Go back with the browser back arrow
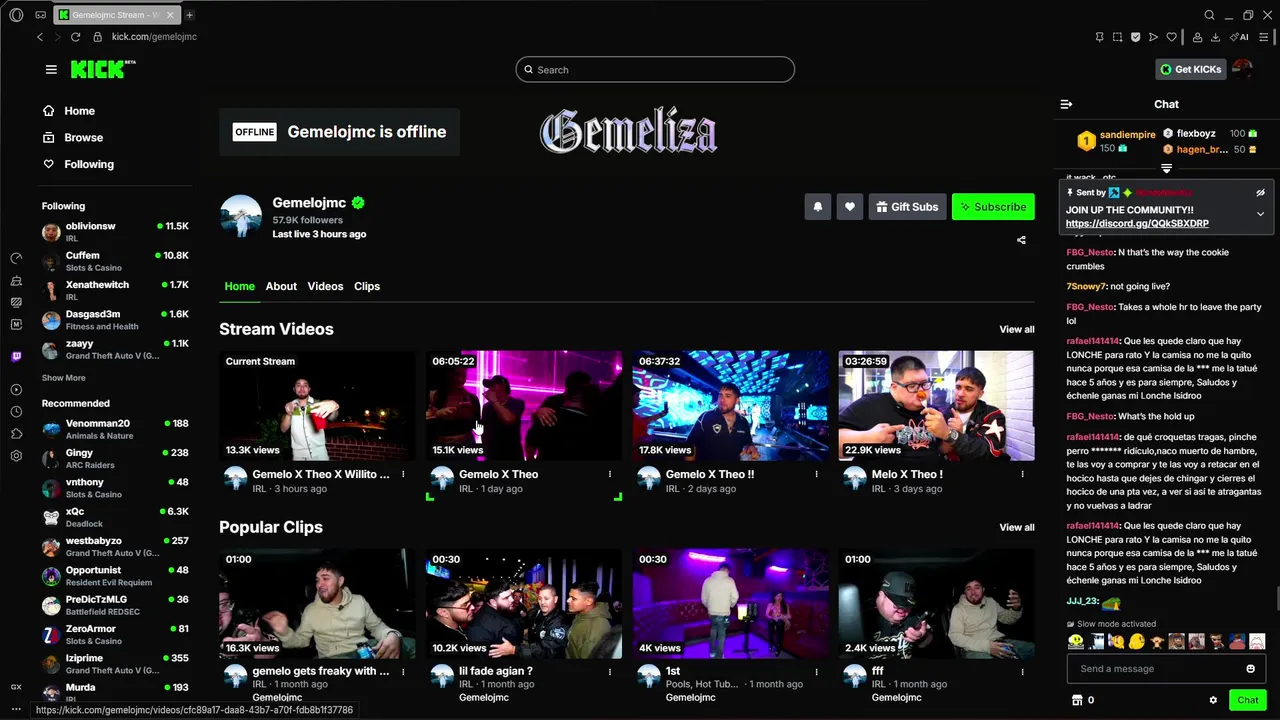This screenshot has height=720, width=1280. (40, 37)
